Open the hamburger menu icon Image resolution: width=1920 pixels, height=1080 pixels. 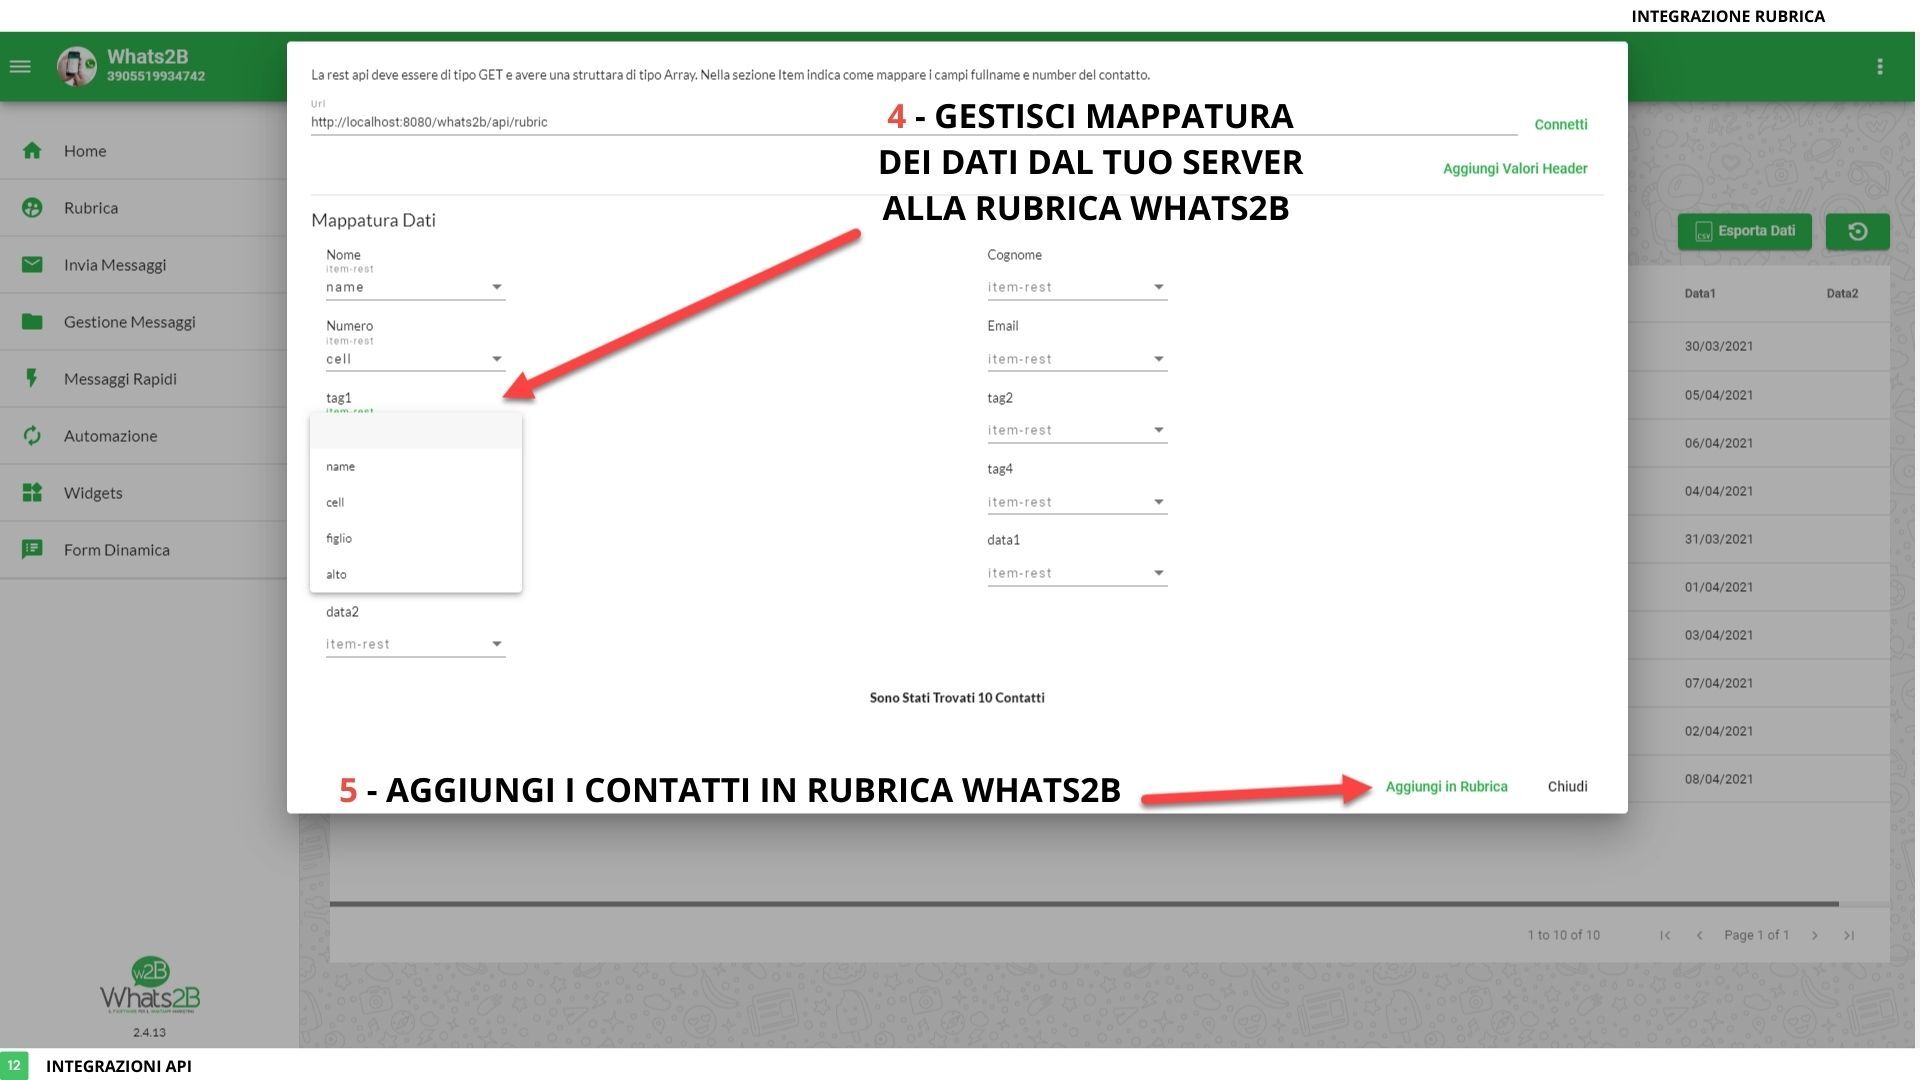point(20,67)
